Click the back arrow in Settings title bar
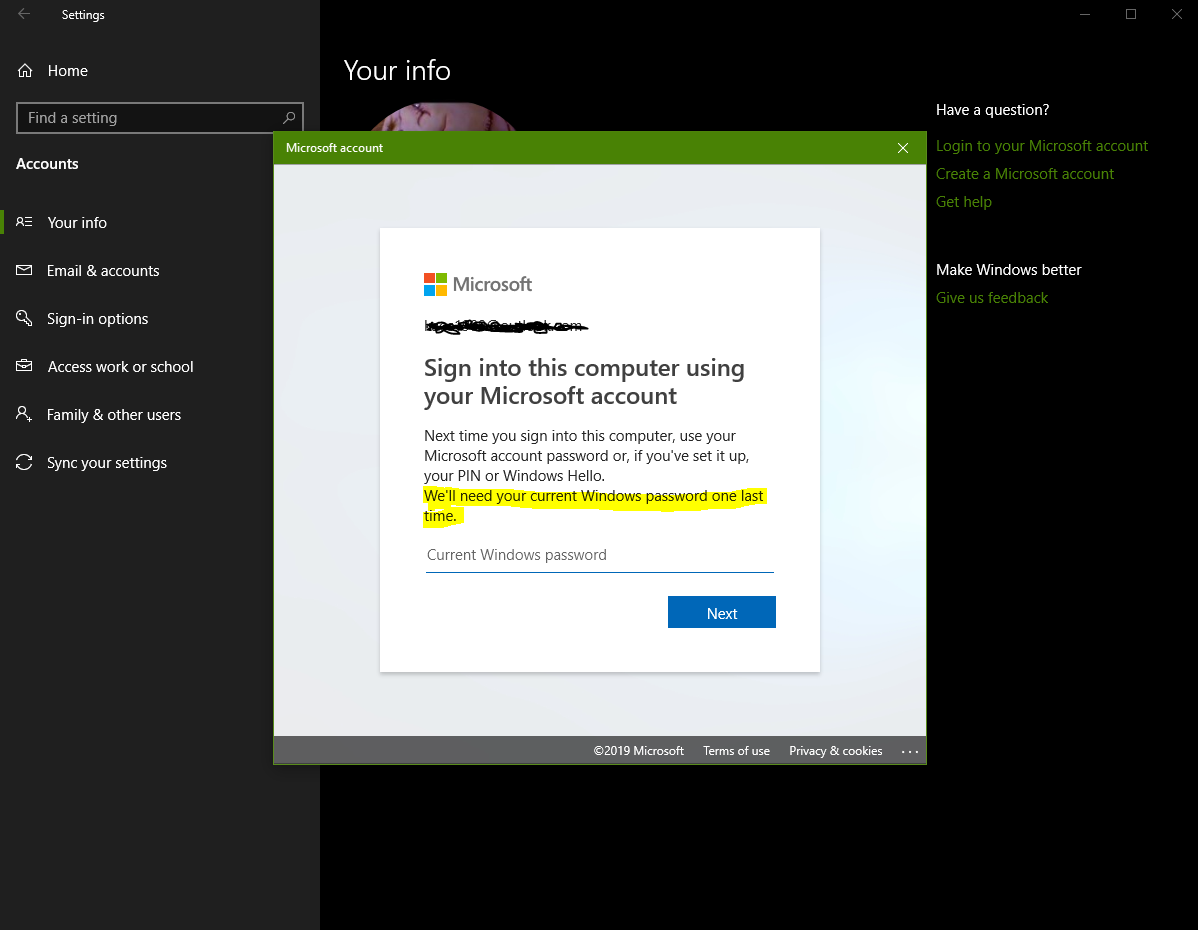 point(24,14)
